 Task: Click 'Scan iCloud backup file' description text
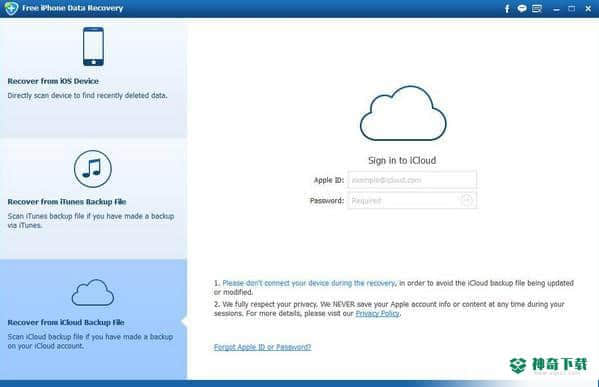[90, 341]
